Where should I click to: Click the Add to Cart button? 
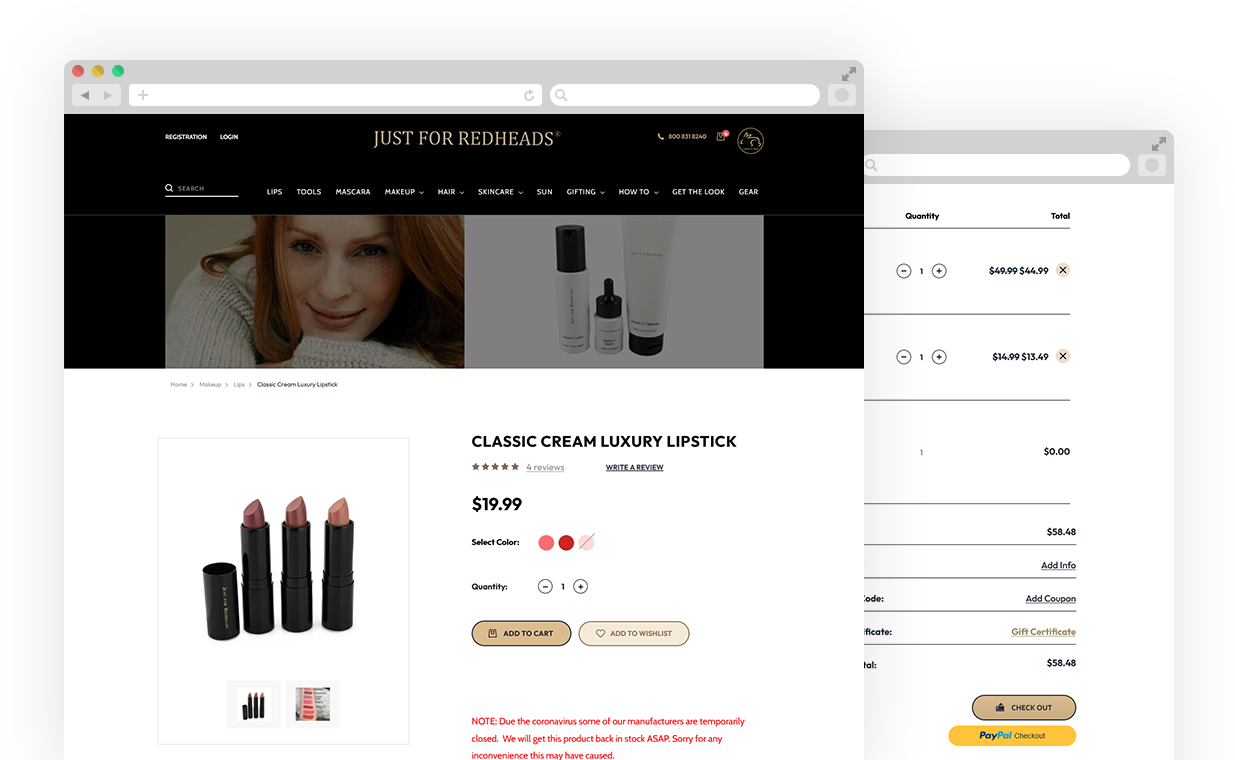[x=521, y=633]
